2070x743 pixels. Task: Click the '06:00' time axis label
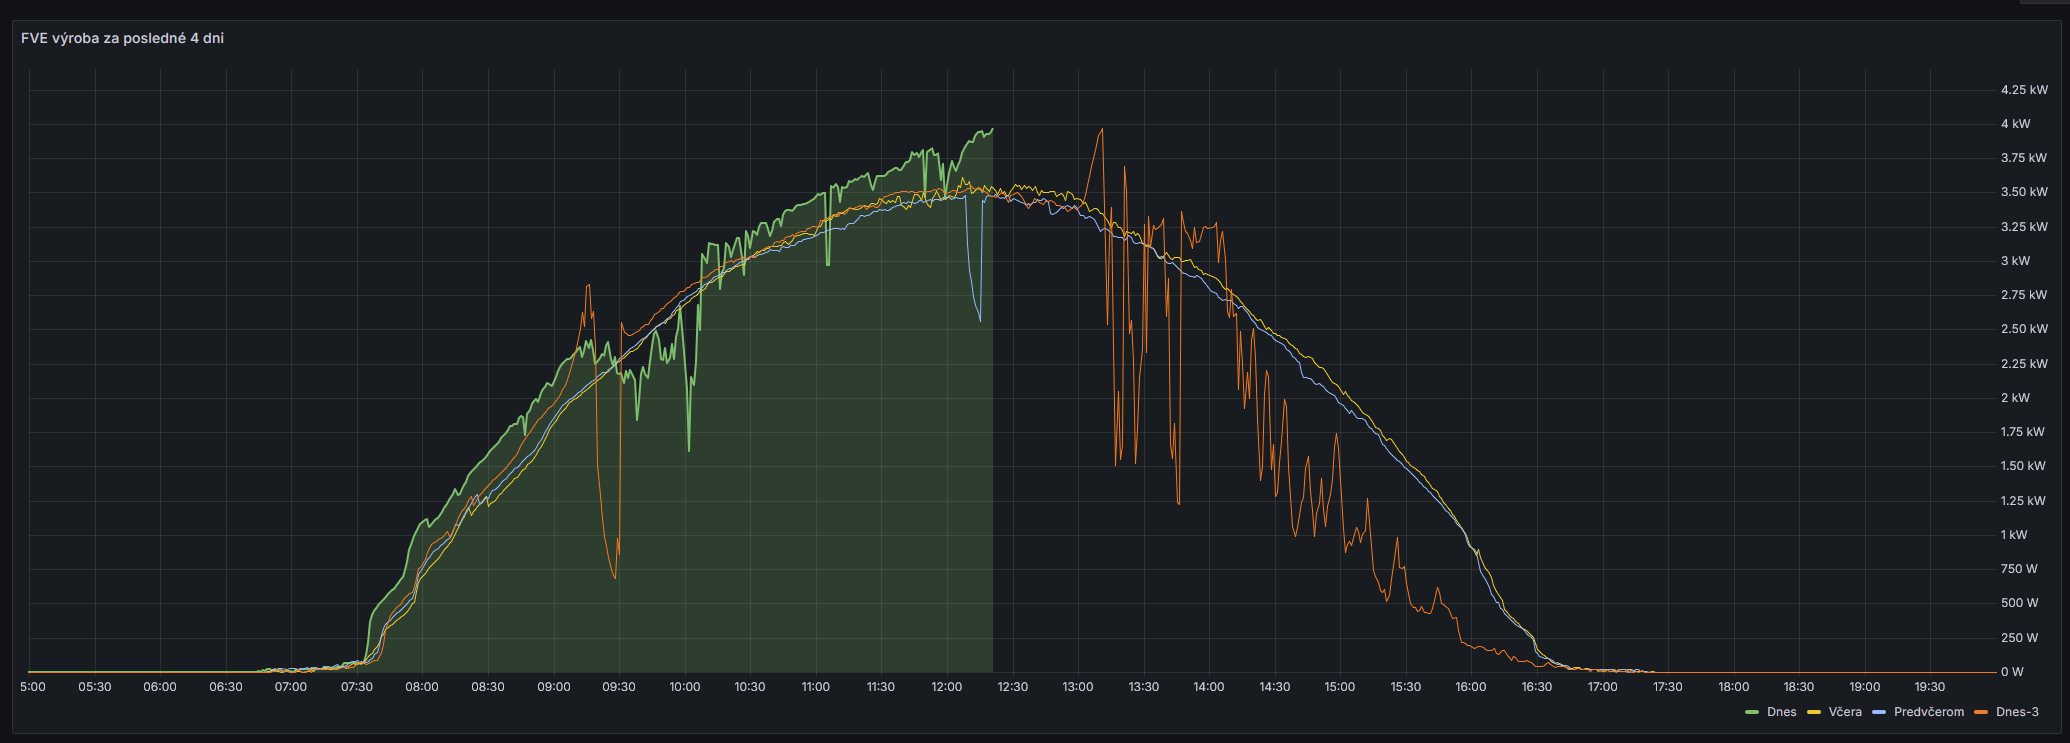click(x=160, y=687)
